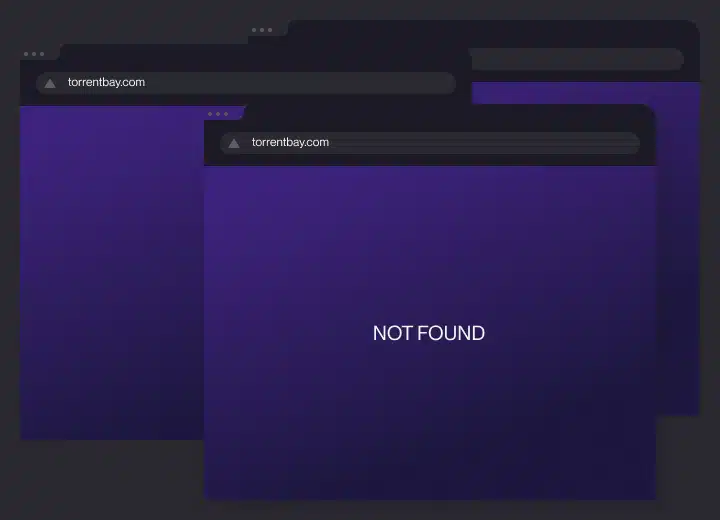
Task: Click the left window's warning triangle icon
Action: coord(50,83)
